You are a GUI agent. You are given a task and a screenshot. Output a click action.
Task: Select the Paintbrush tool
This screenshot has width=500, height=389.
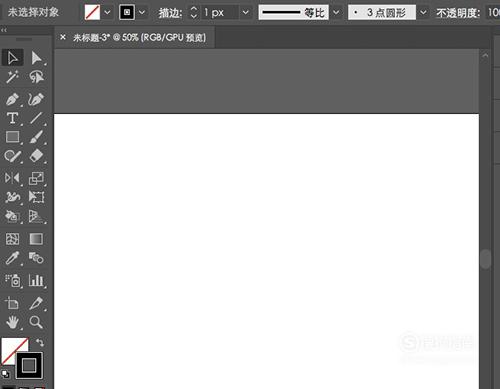36,137
